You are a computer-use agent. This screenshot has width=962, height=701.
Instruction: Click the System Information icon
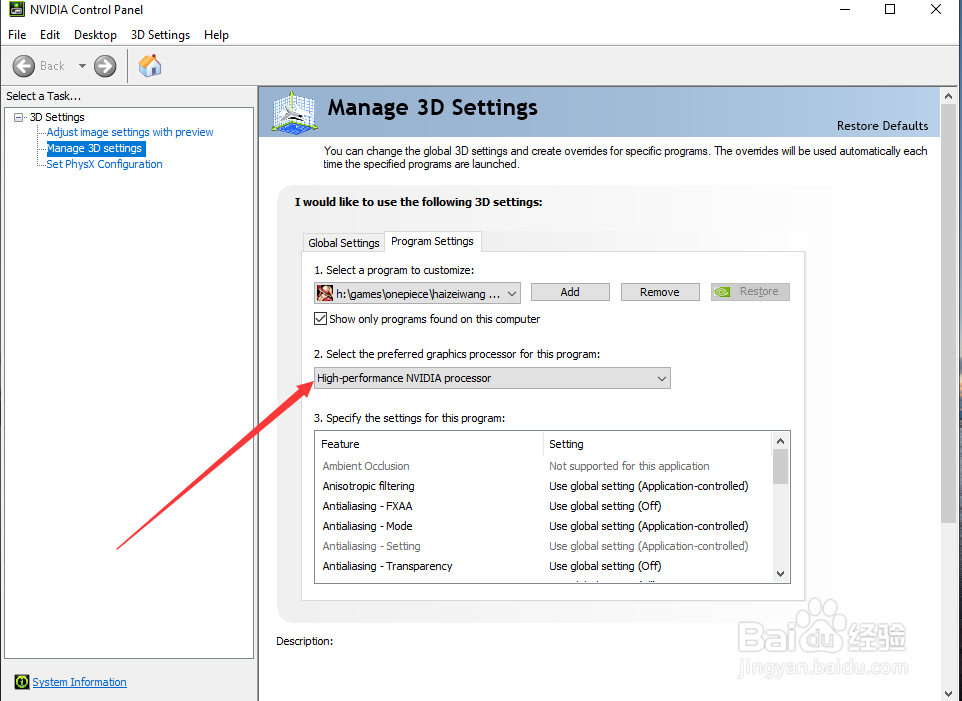[21, 681]
